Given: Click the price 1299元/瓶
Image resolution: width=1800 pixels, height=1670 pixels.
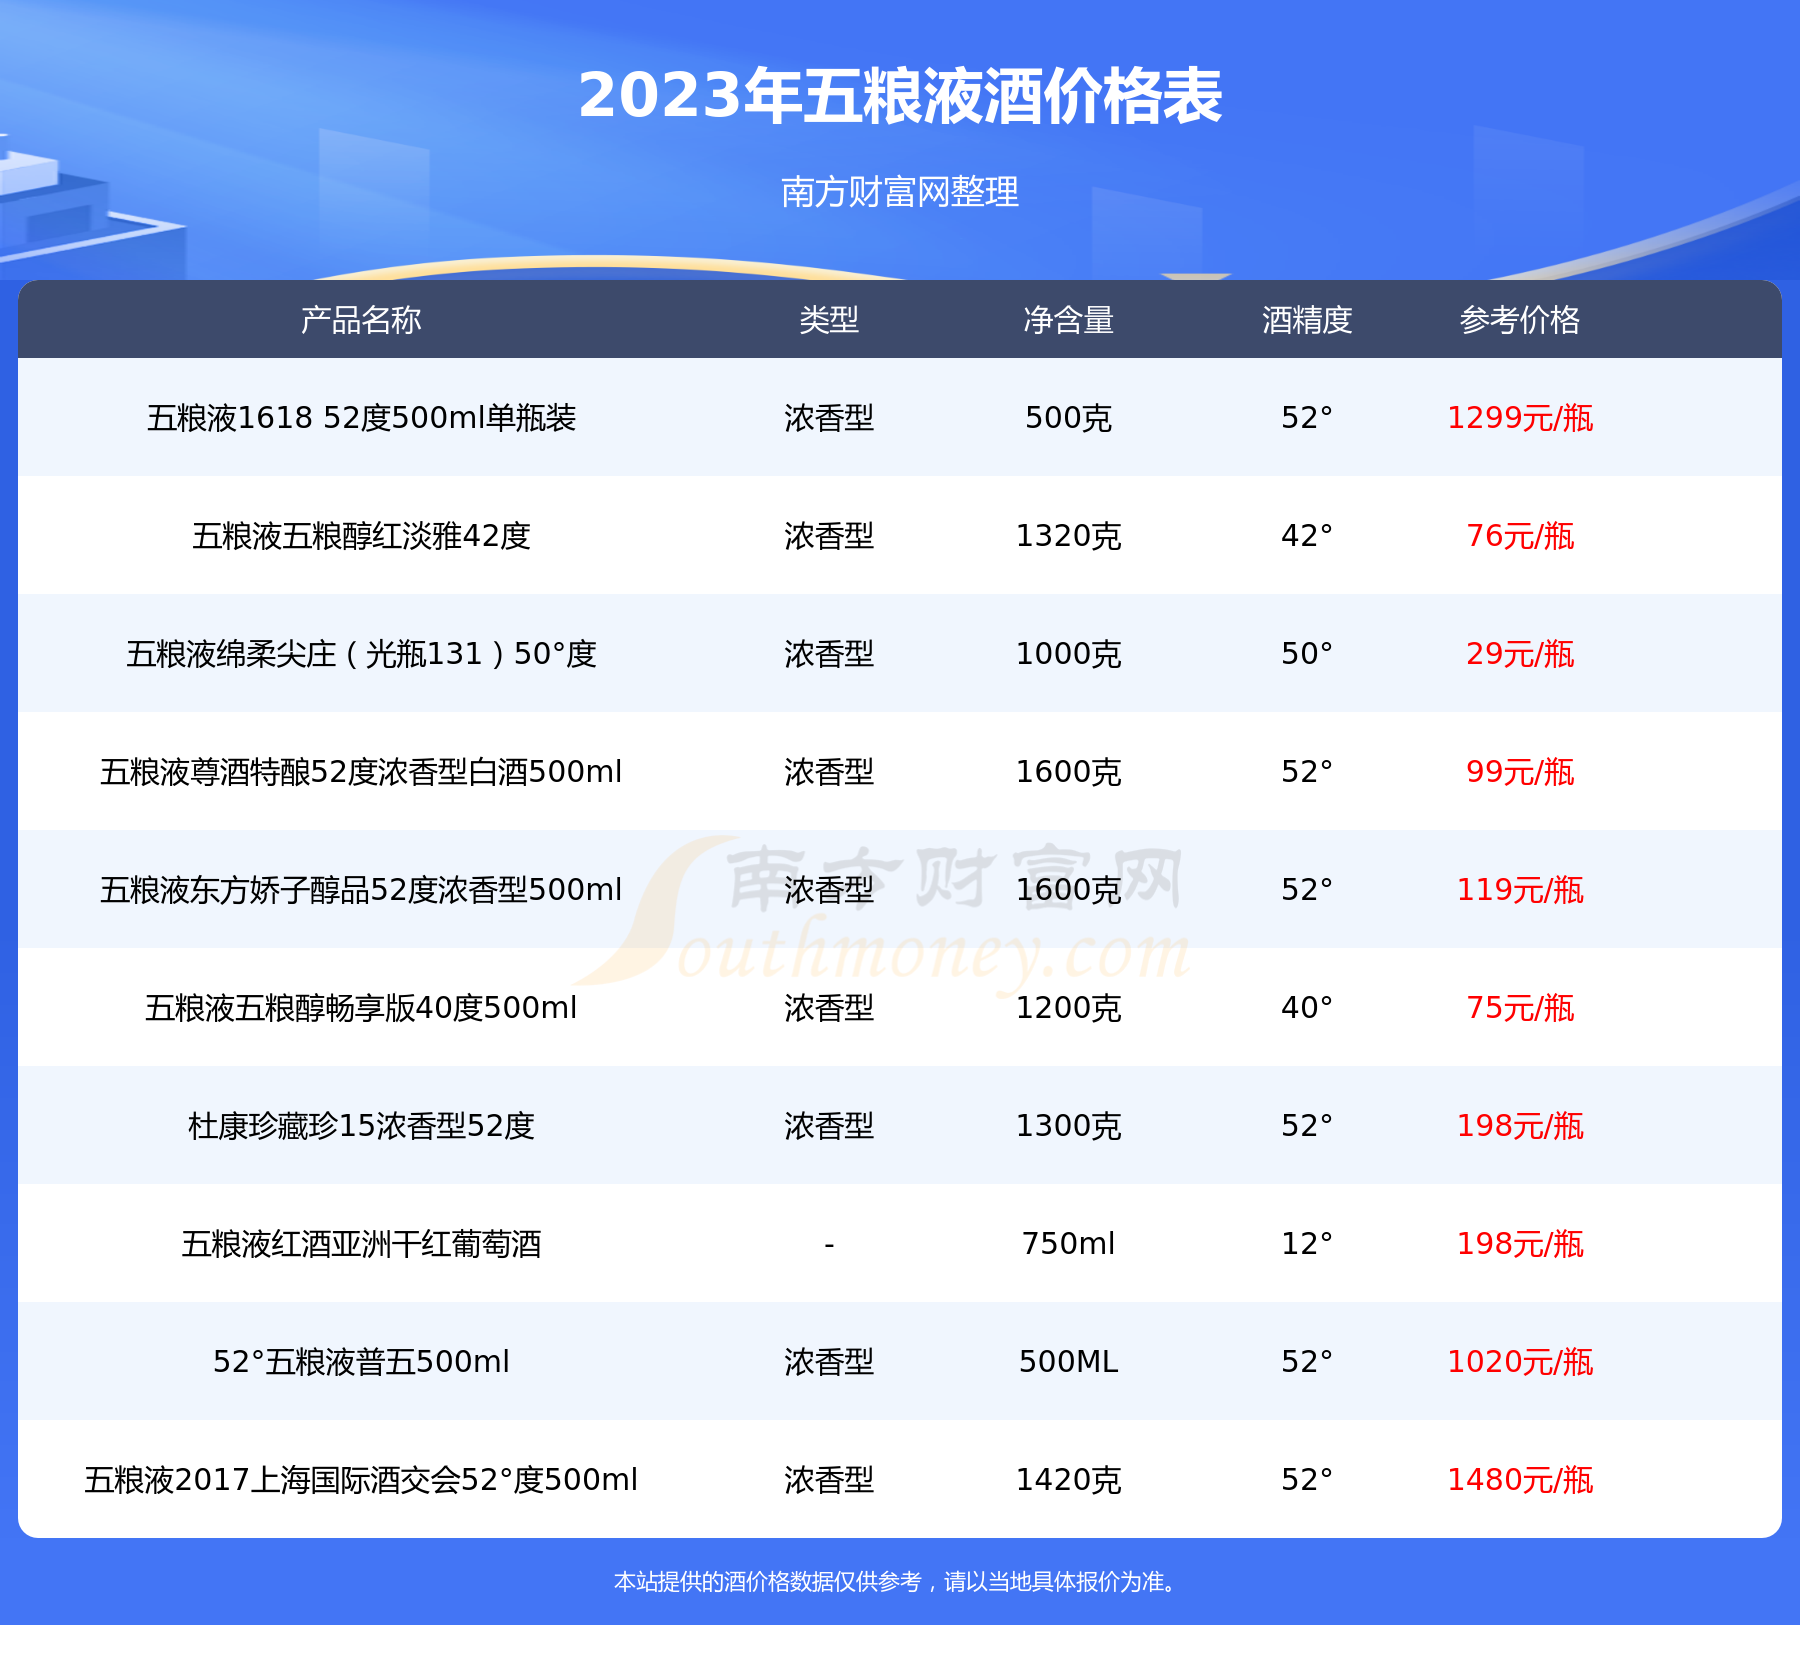Looking at the screenshot, I should [1520, 418].
